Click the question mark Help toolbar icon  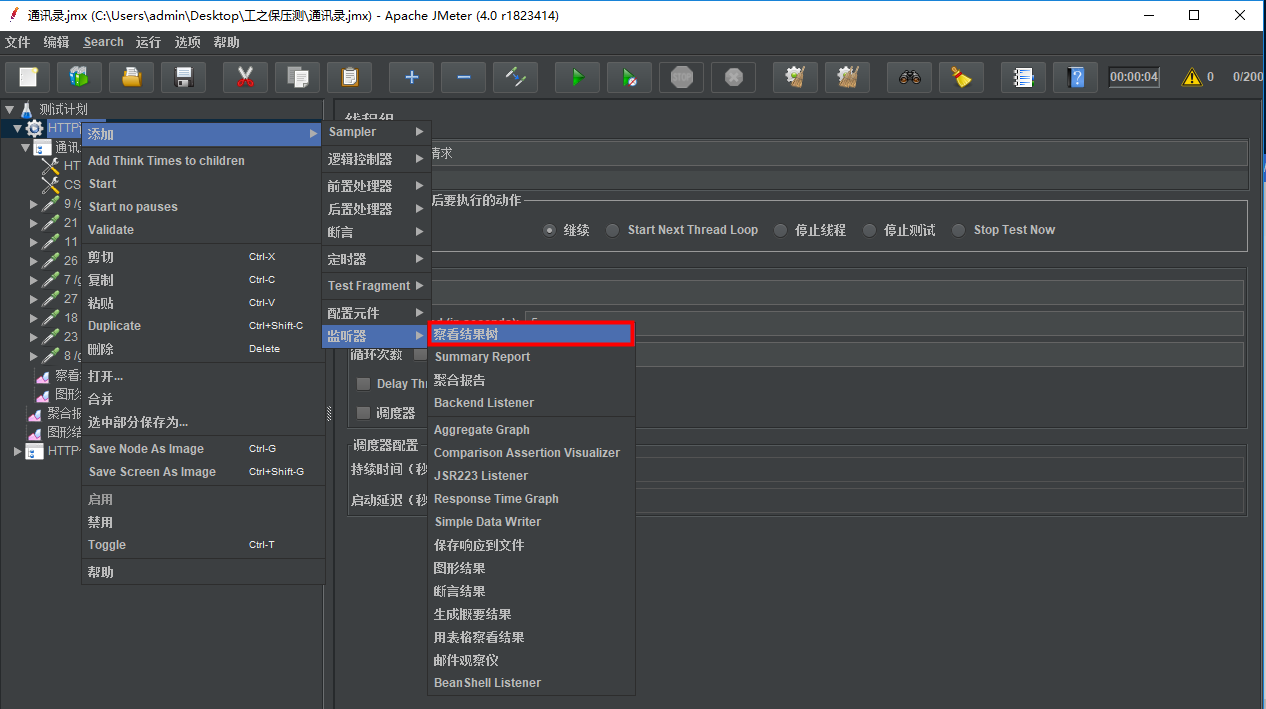[x=1075, y=77]
